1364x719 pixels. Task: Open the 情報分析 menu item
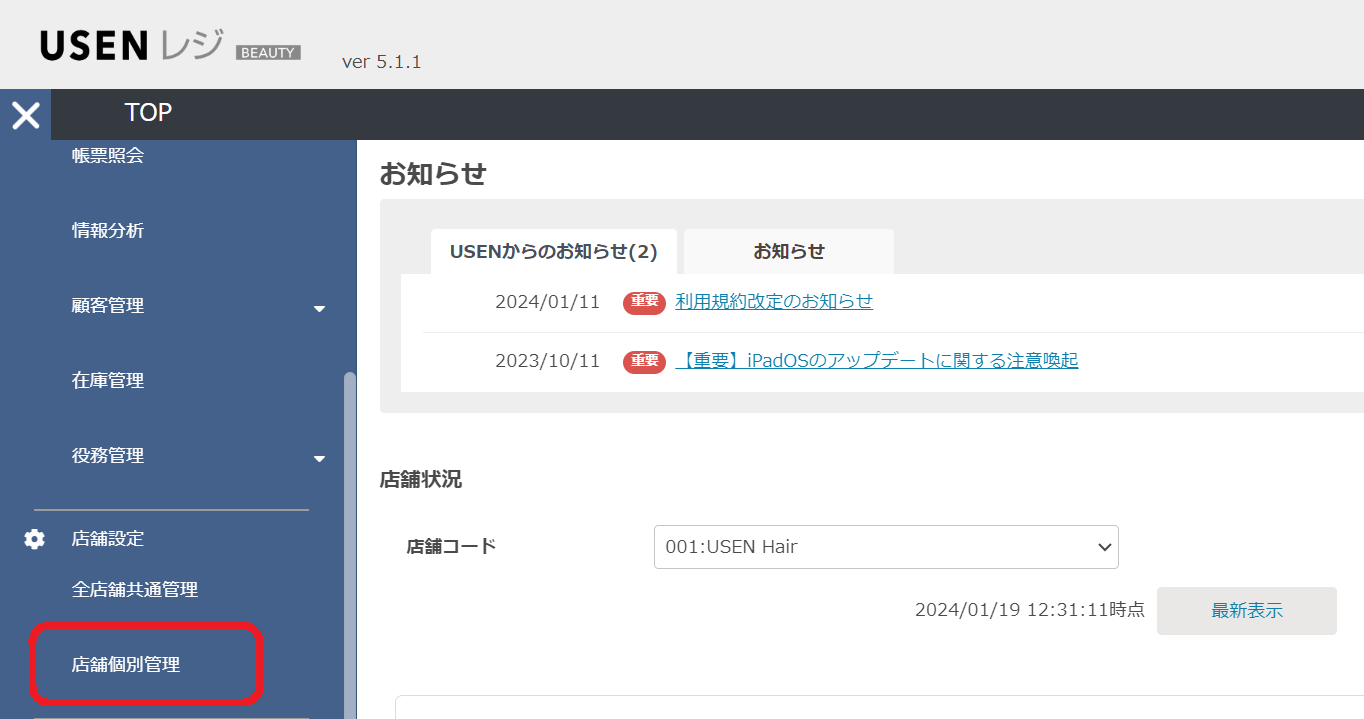pos(108,231)
